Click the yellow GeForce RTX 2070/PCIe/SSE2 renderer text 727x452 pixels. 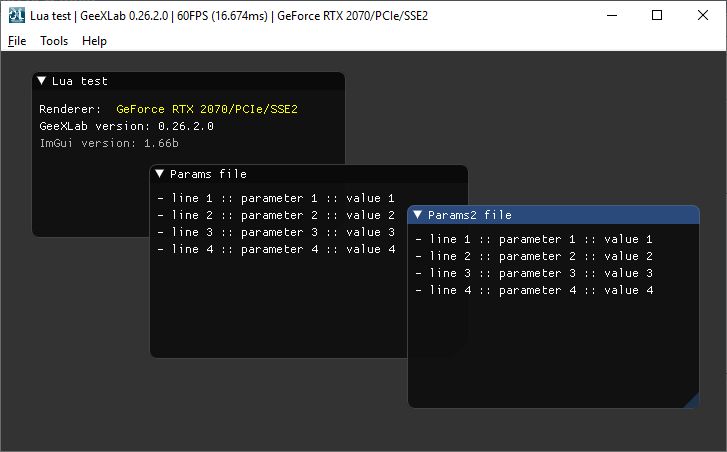point(207,109)
